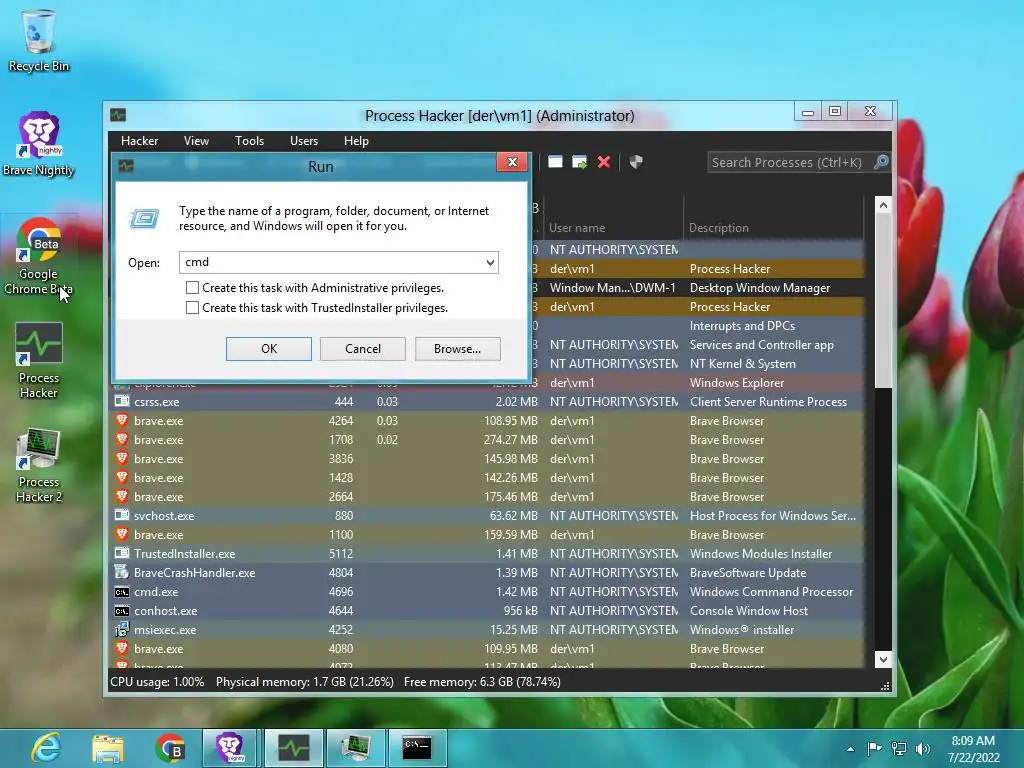The image size is (1024, 768).
Task: Open File Explorer from the taskbar
Action: click(x=108, y=748)
